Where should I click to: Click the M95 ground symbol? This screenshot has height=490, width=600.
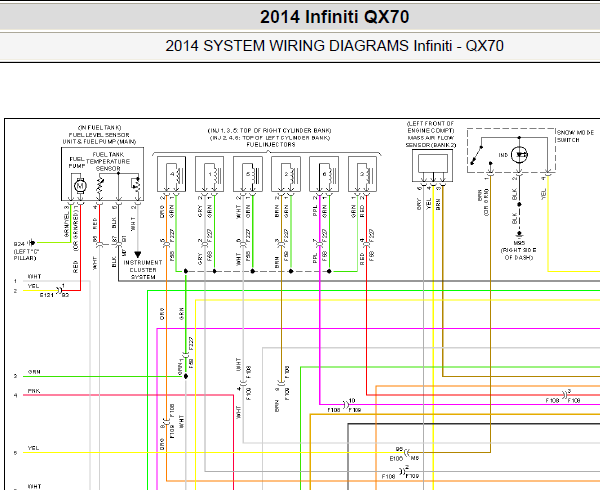519,234
